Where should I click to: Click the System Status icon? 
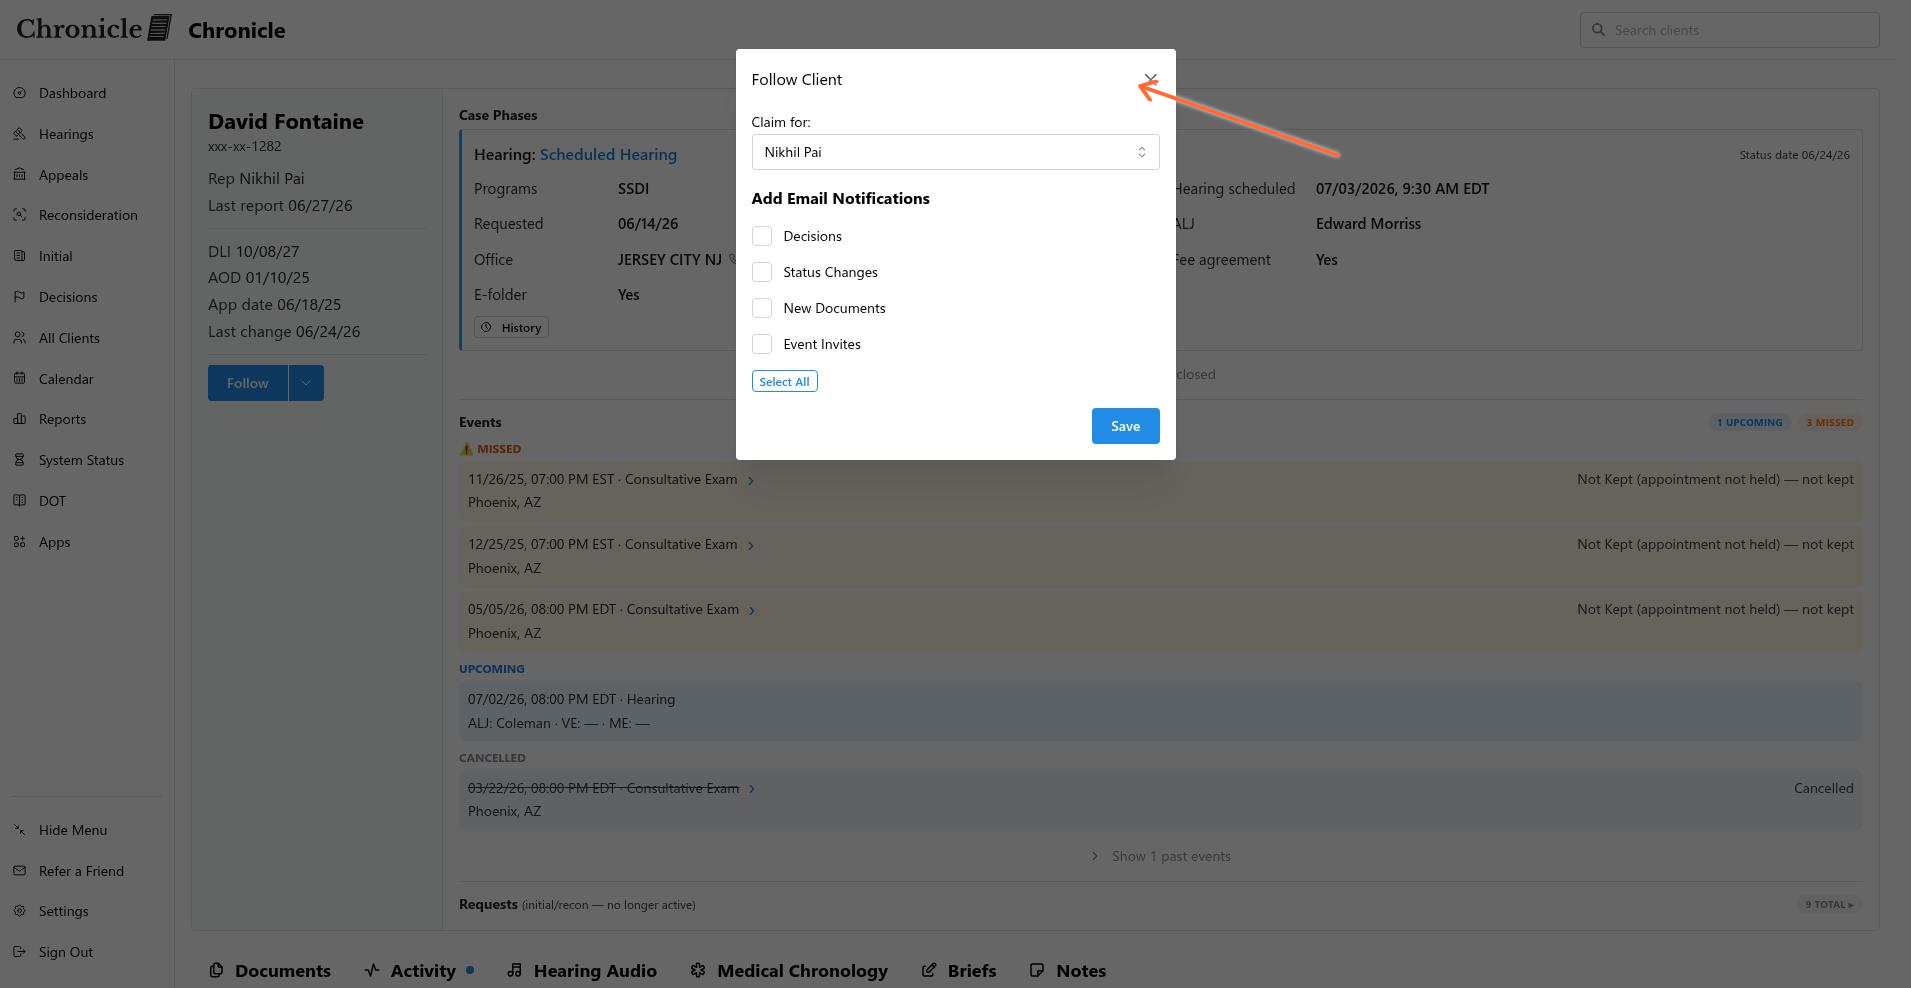(x=20, y=460)
